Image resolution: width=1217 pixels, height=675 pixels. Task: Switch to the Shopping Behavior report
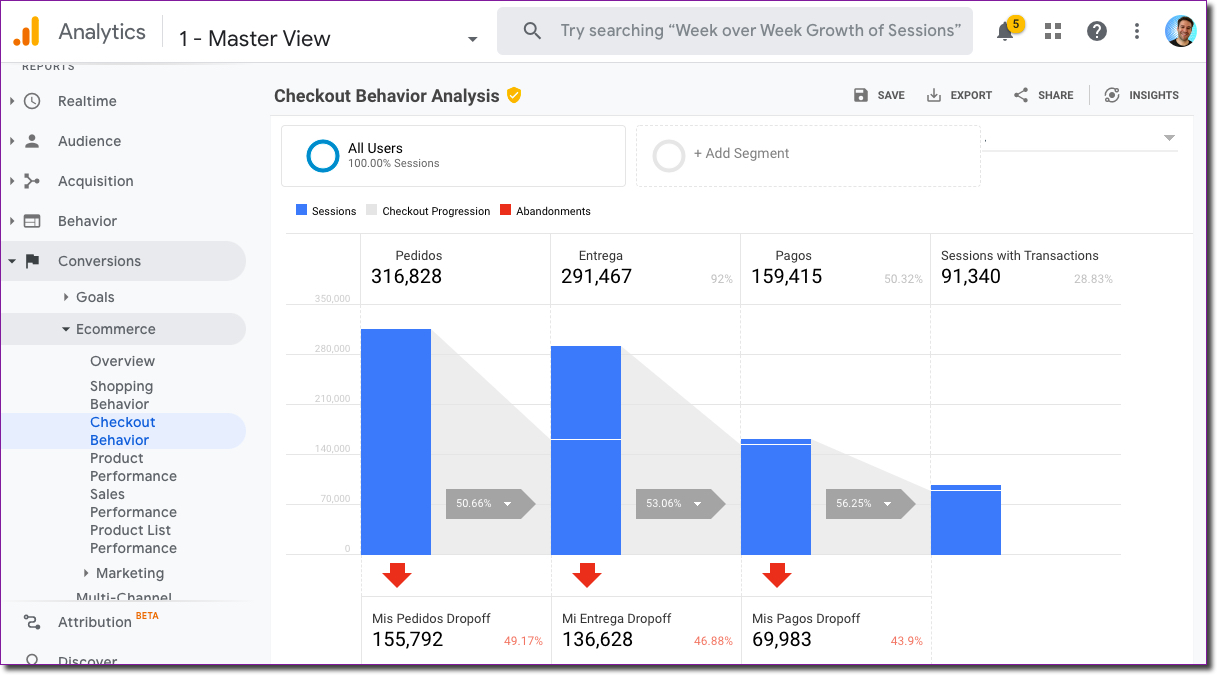point(121,394)
